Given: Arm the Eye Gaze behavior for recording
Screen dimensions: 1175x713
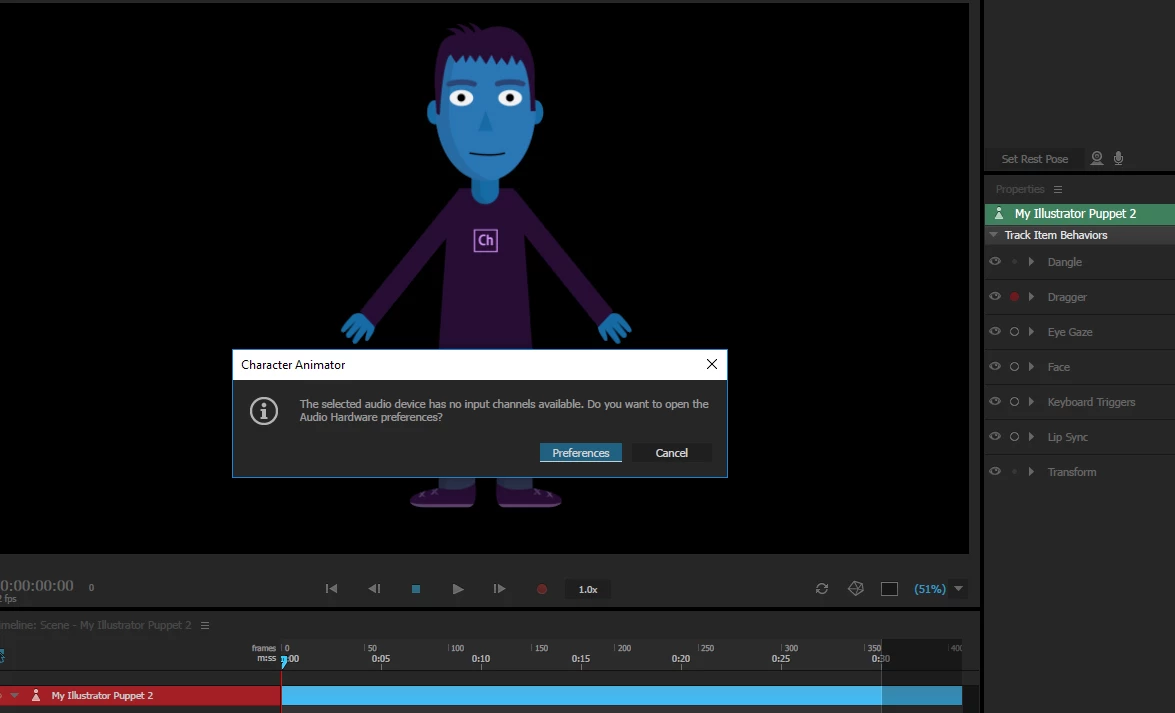Looking at the screenshot, I should tap(1014, 332).
